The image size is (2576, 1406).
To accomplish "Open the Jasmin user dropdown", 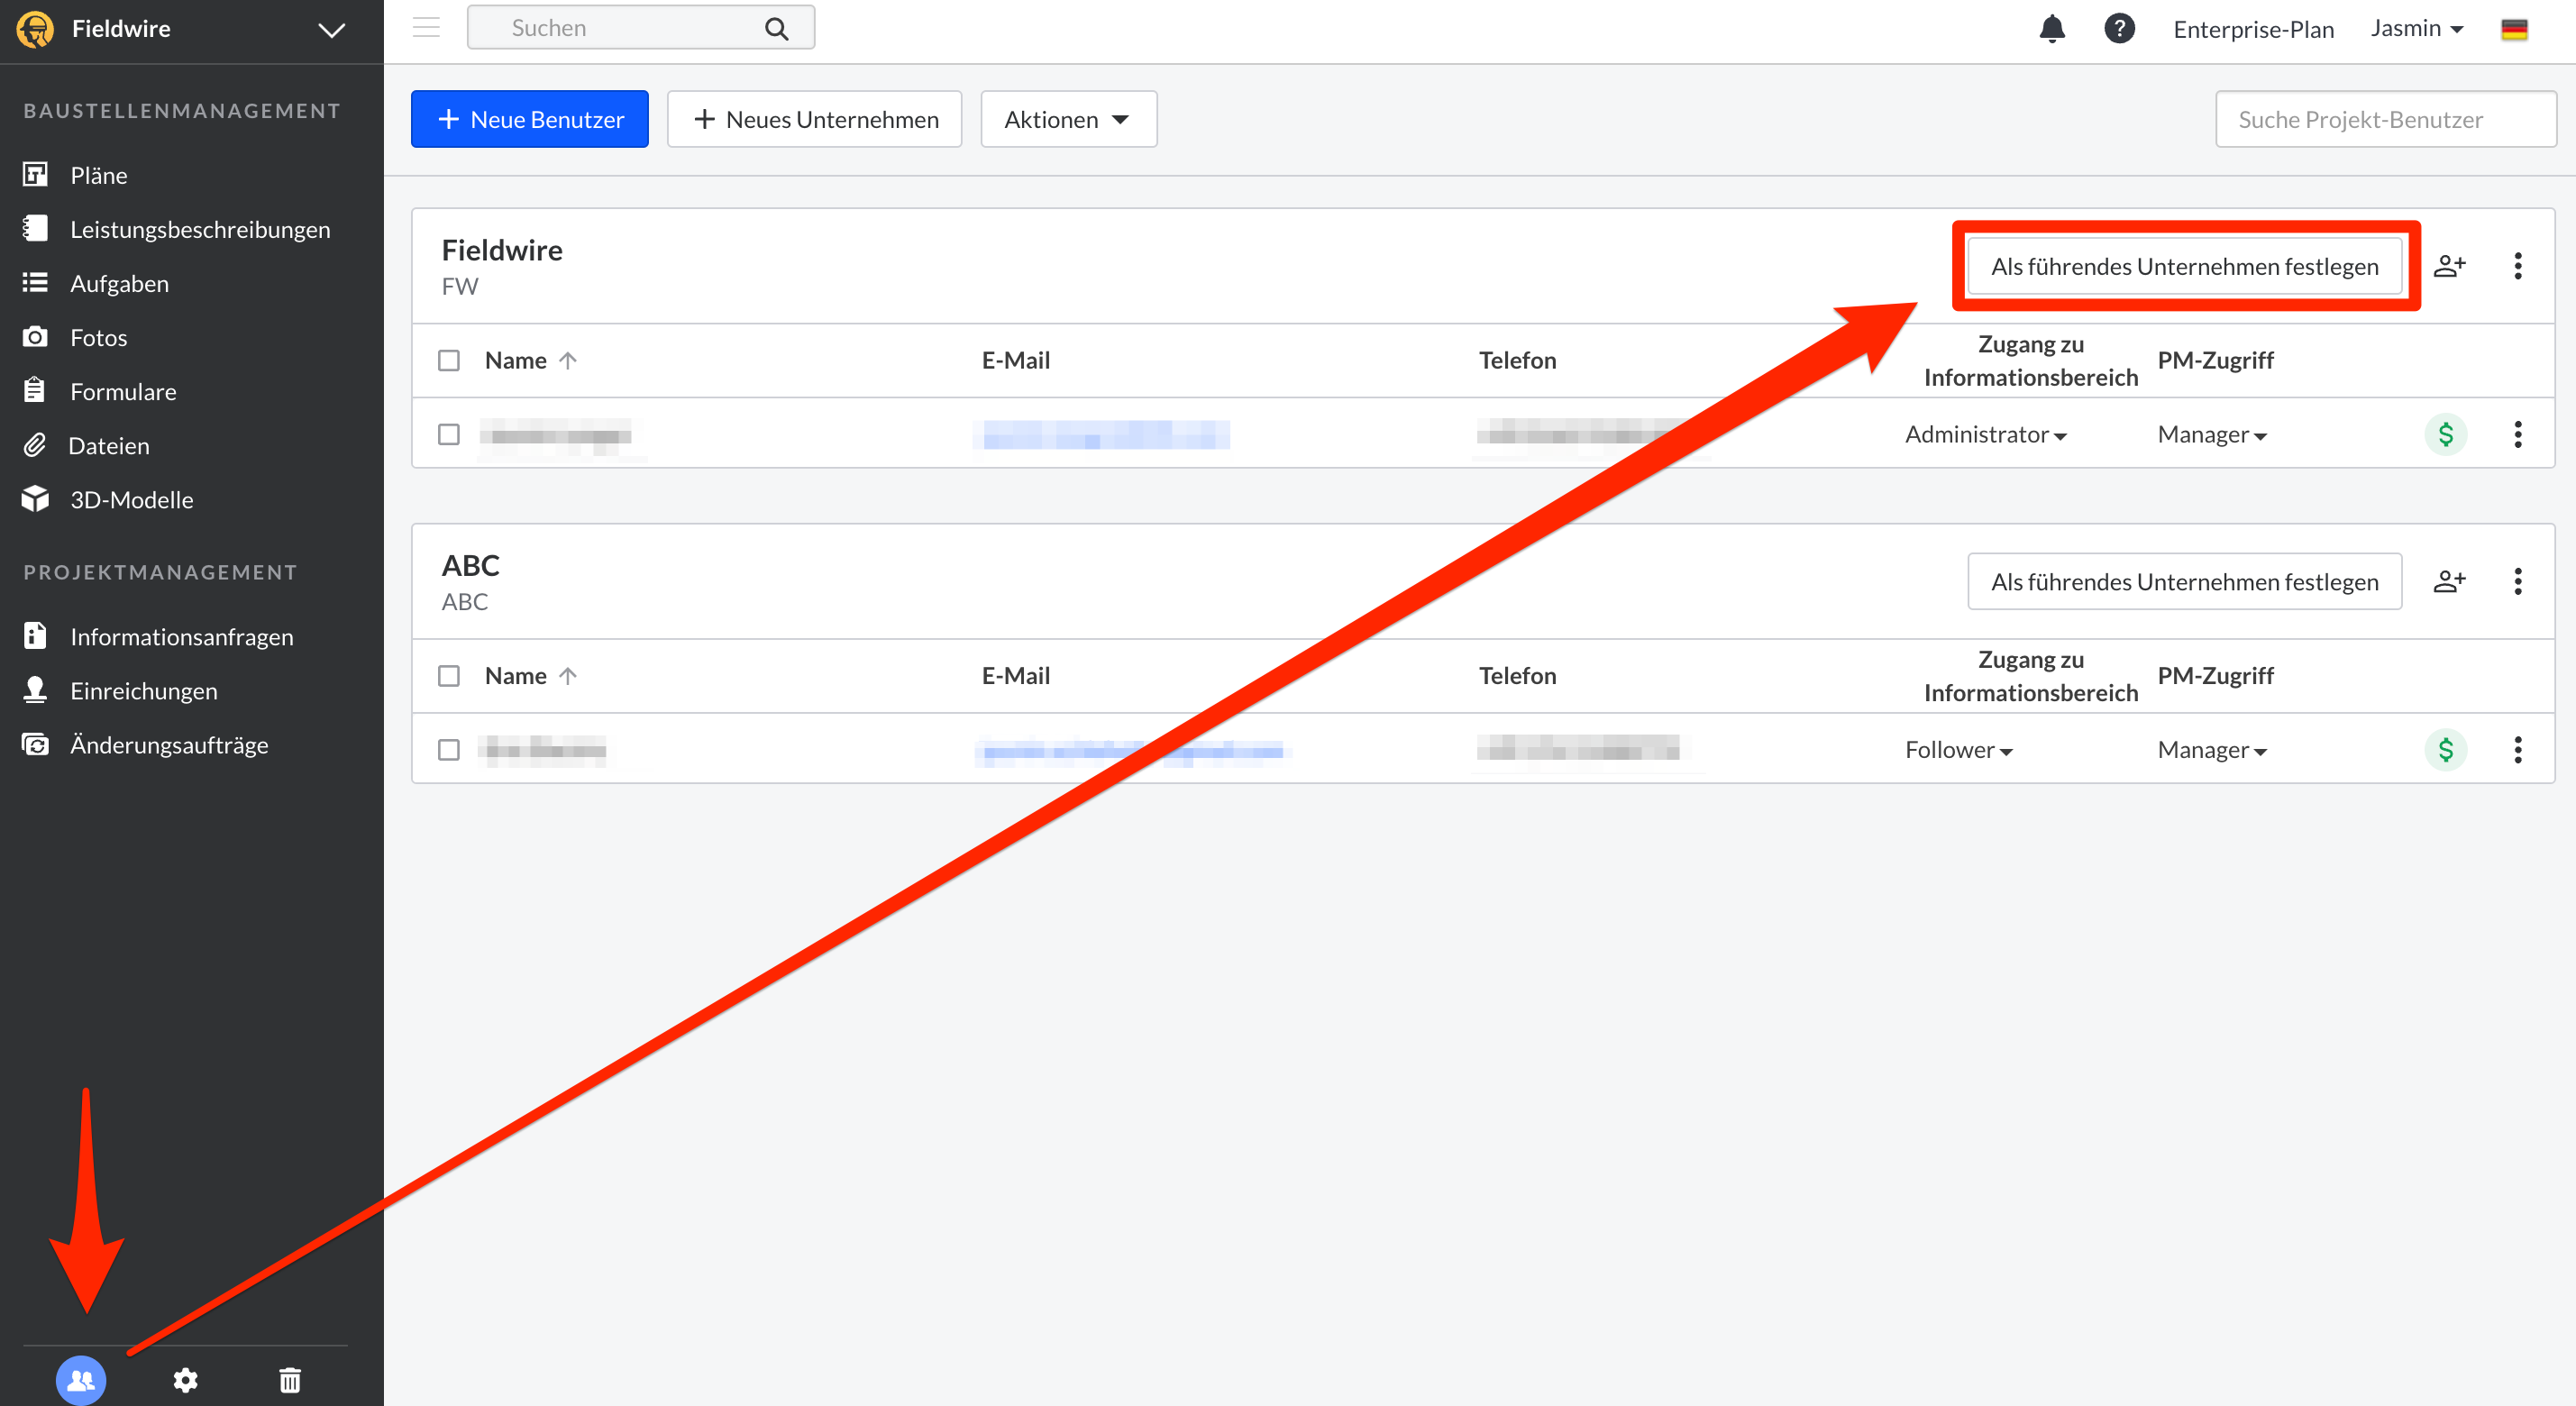I will [x=2416, y=28].
